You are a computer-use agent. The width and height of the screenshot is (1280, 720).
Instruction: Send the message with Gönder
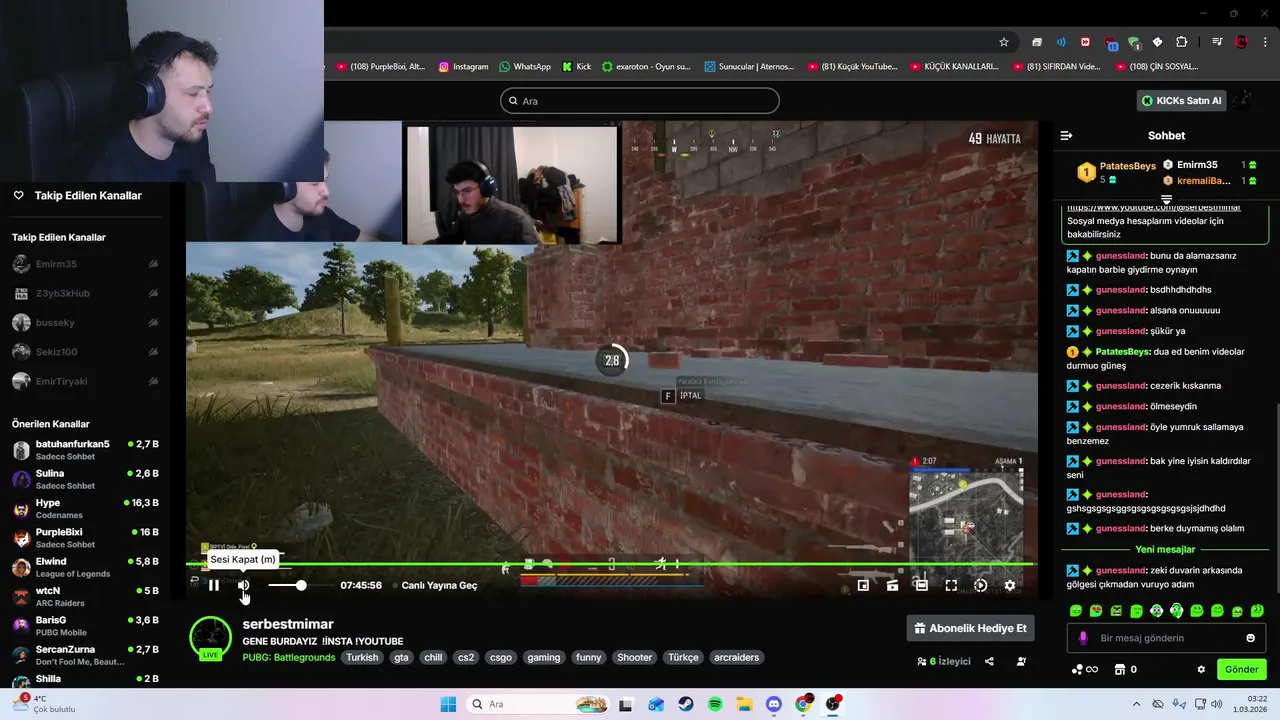pyautogui.click(x=1241, y=669)
